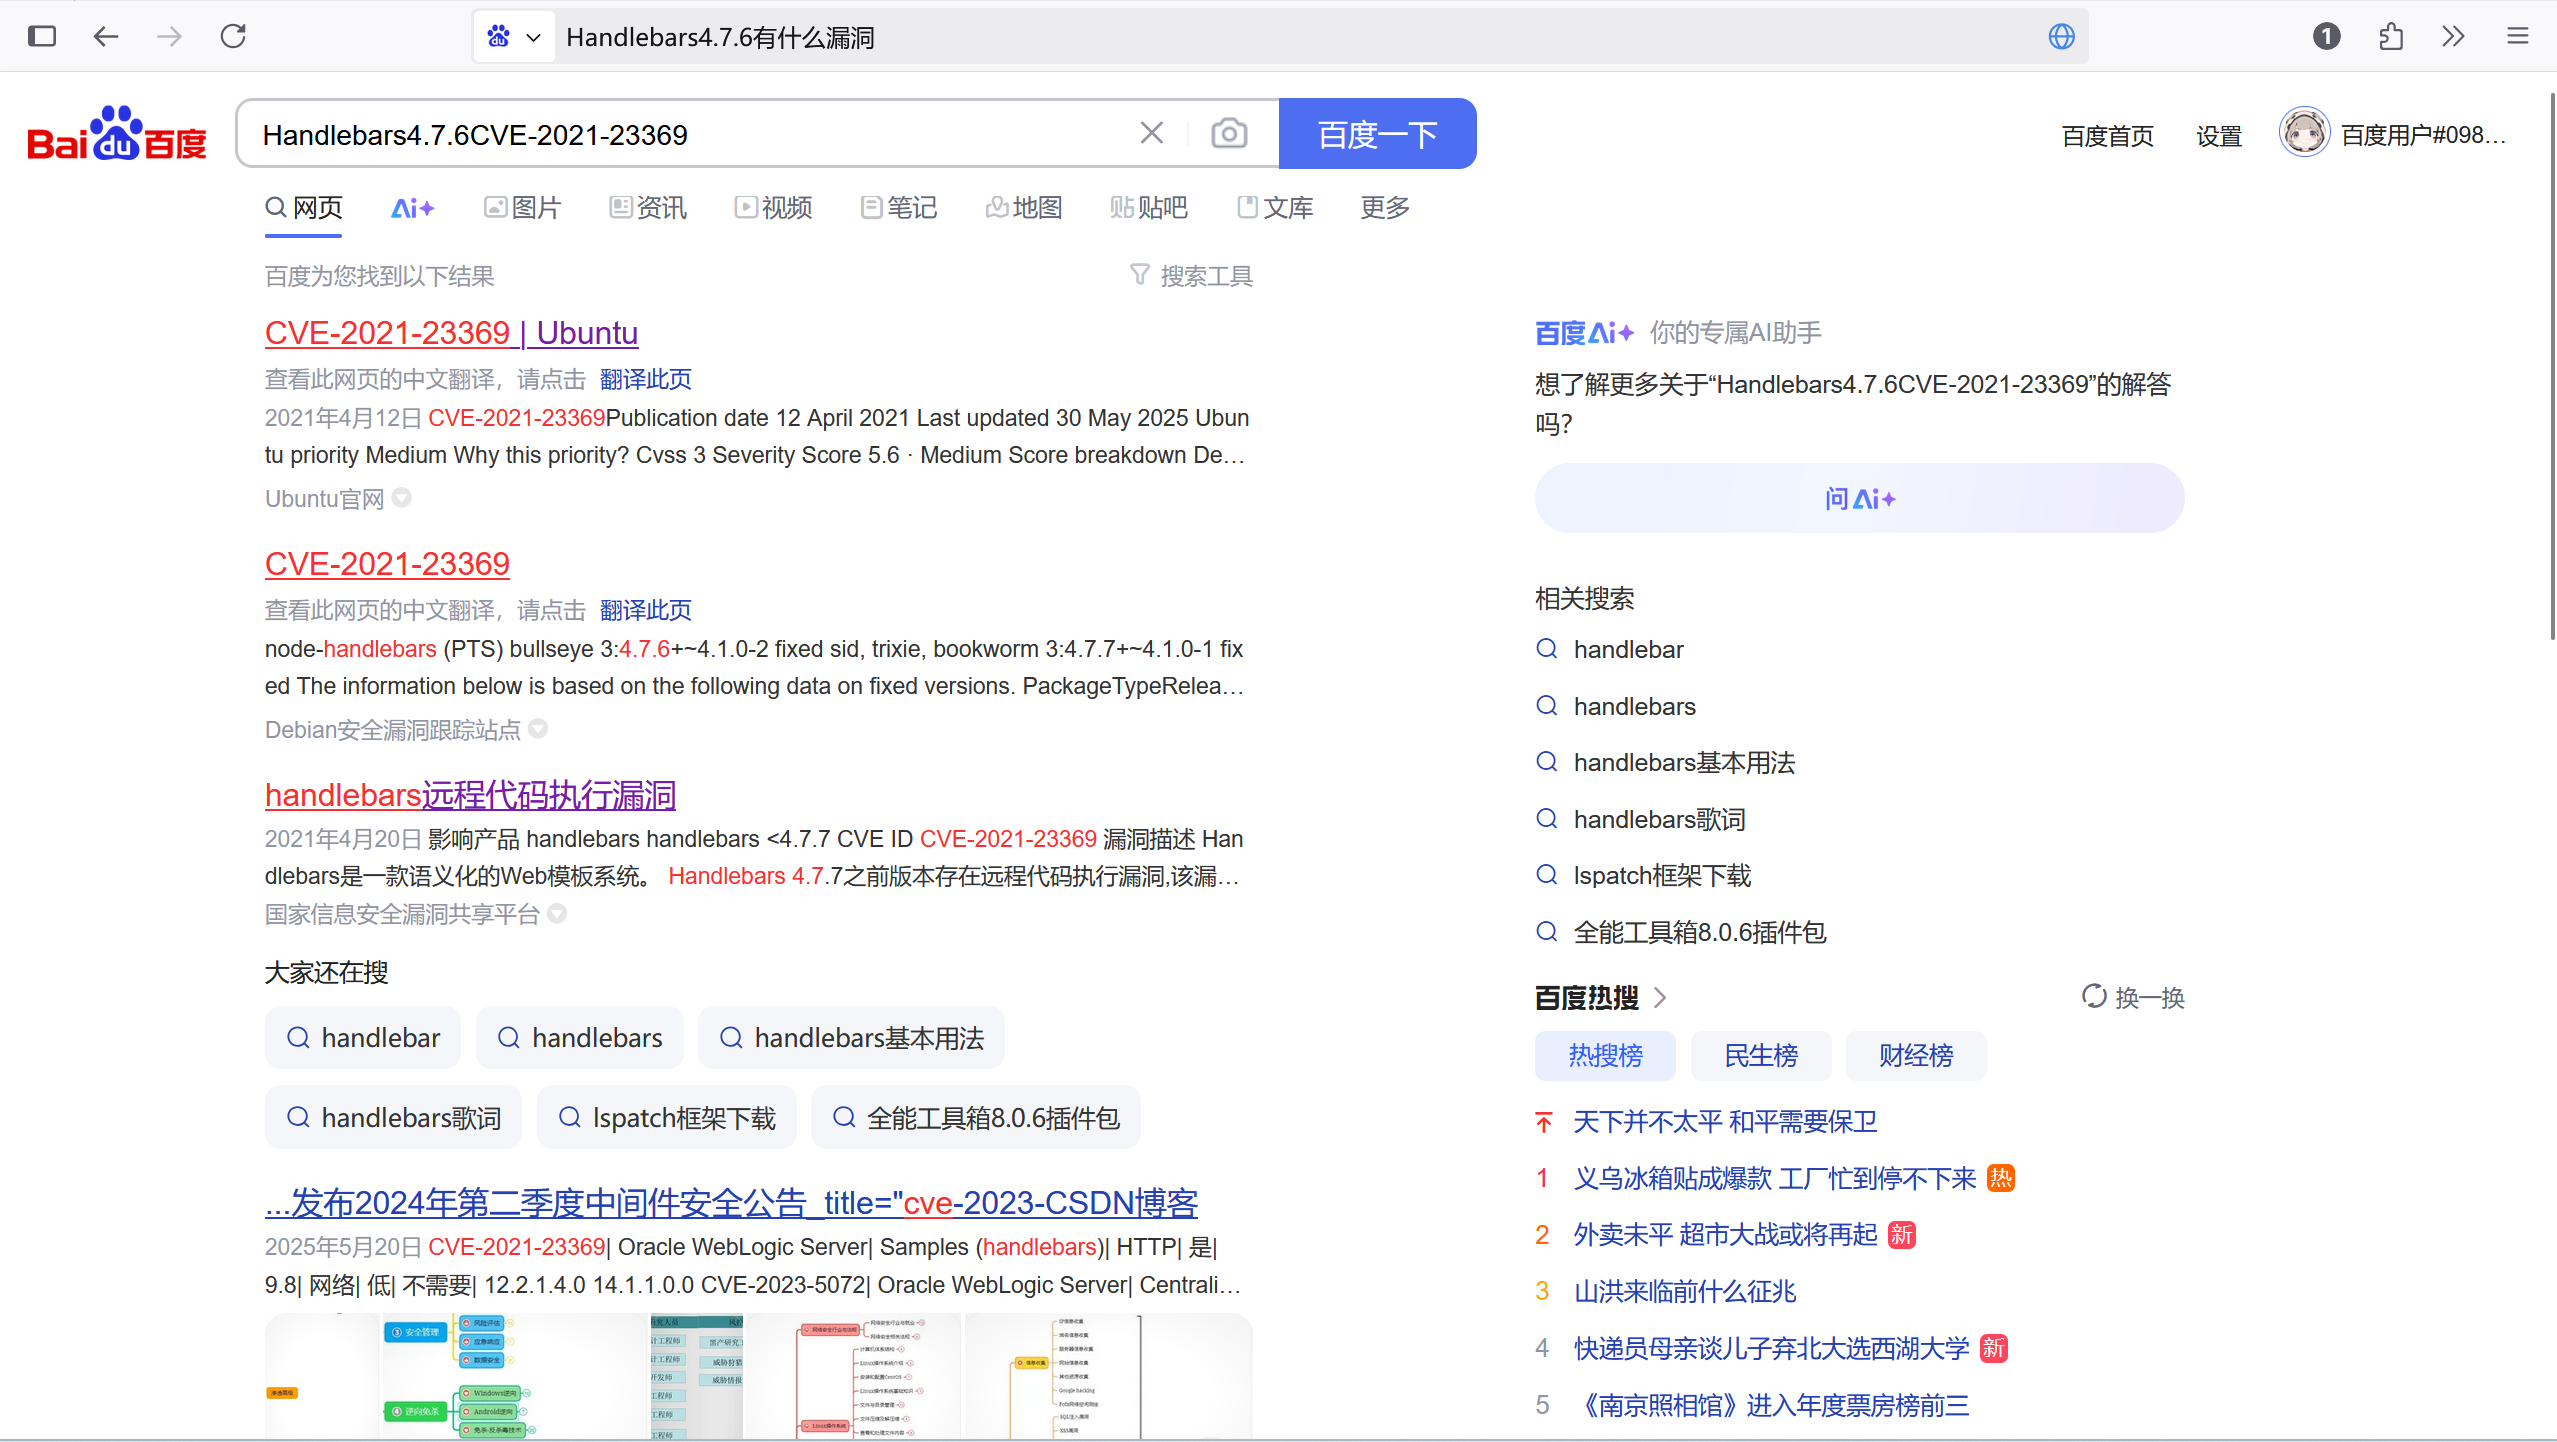
Task: Switch to the 文库 tab
Action: pyautogui.click(x=1274, y=208)
